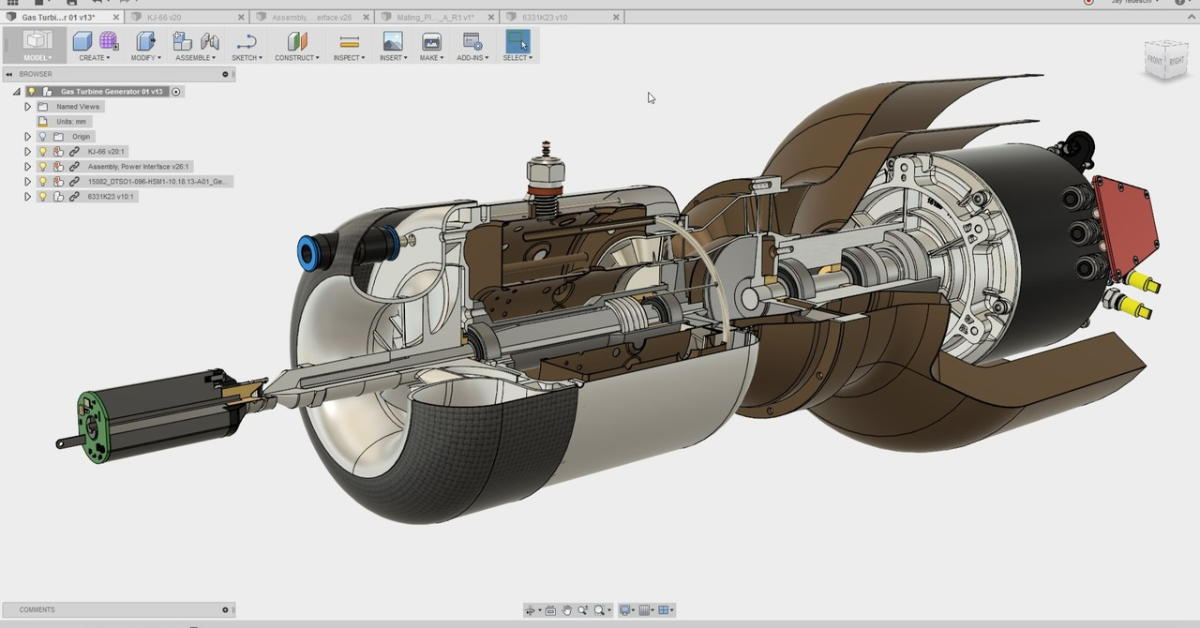
Task: Toggle the 6331K23 v10:1 component visibility
Action: 43,195
